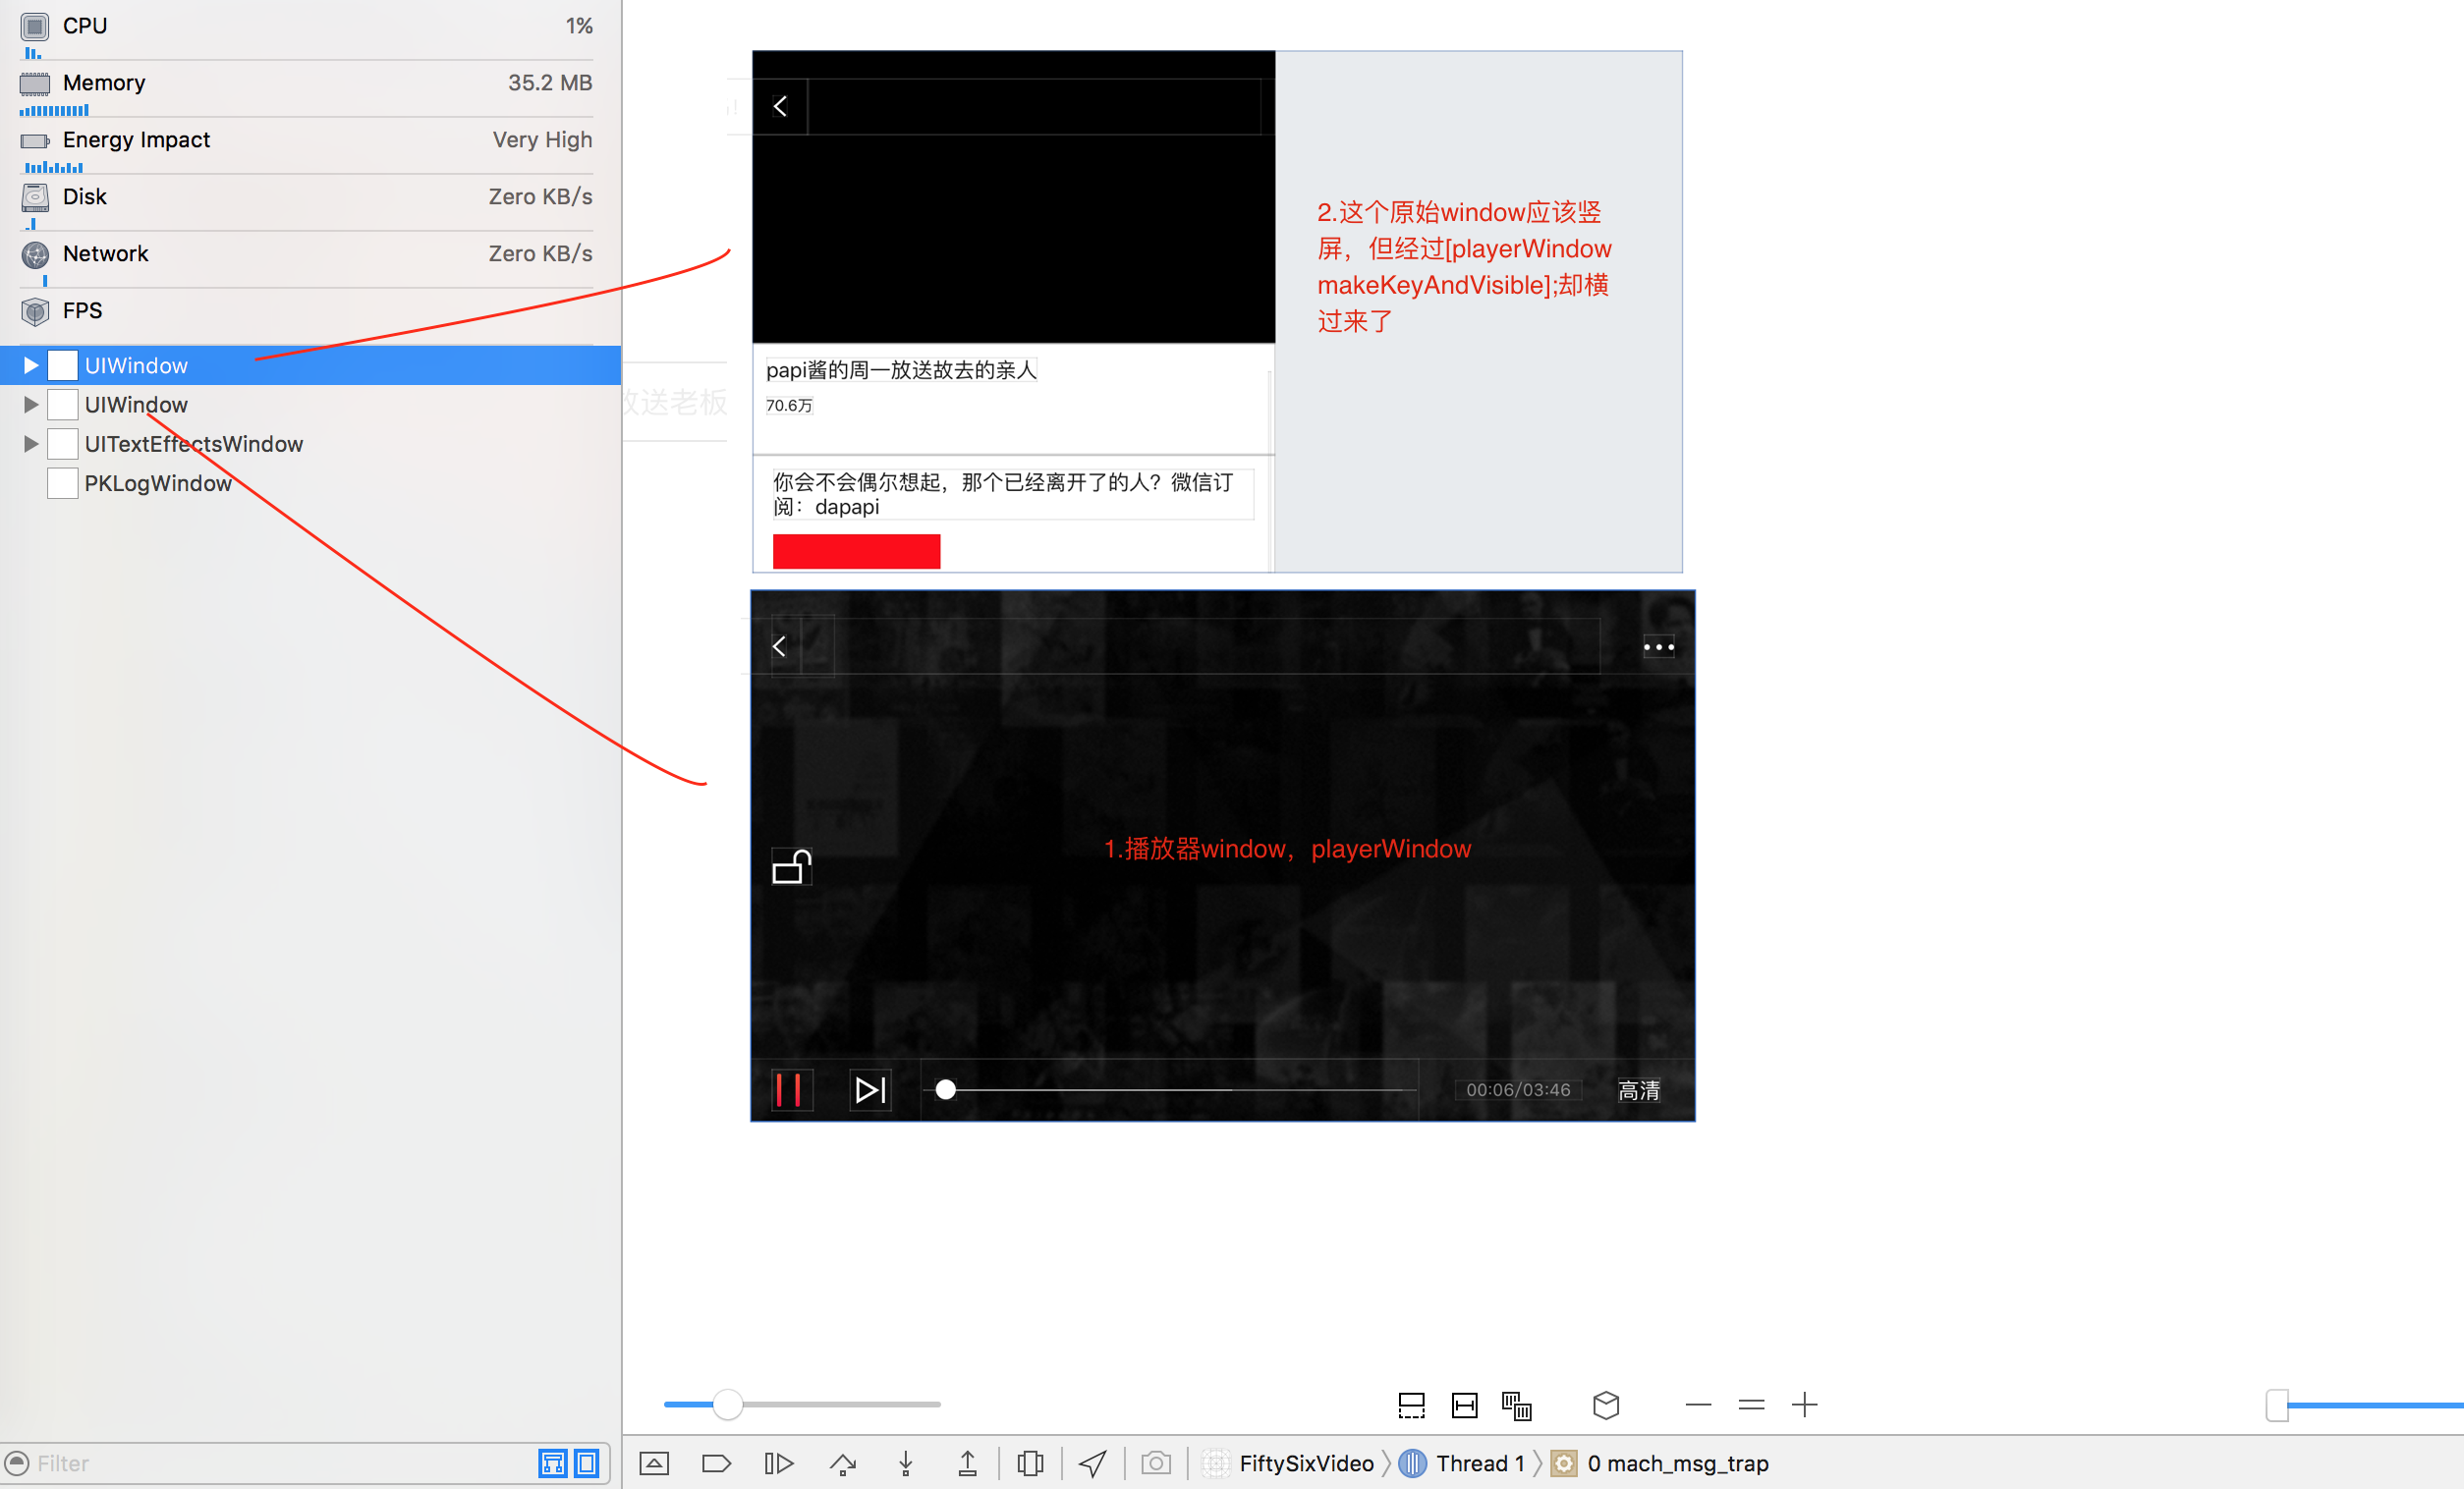2464x1489 pixels.
Task: Click the capture camera icon
Action: point(1156,1464)
